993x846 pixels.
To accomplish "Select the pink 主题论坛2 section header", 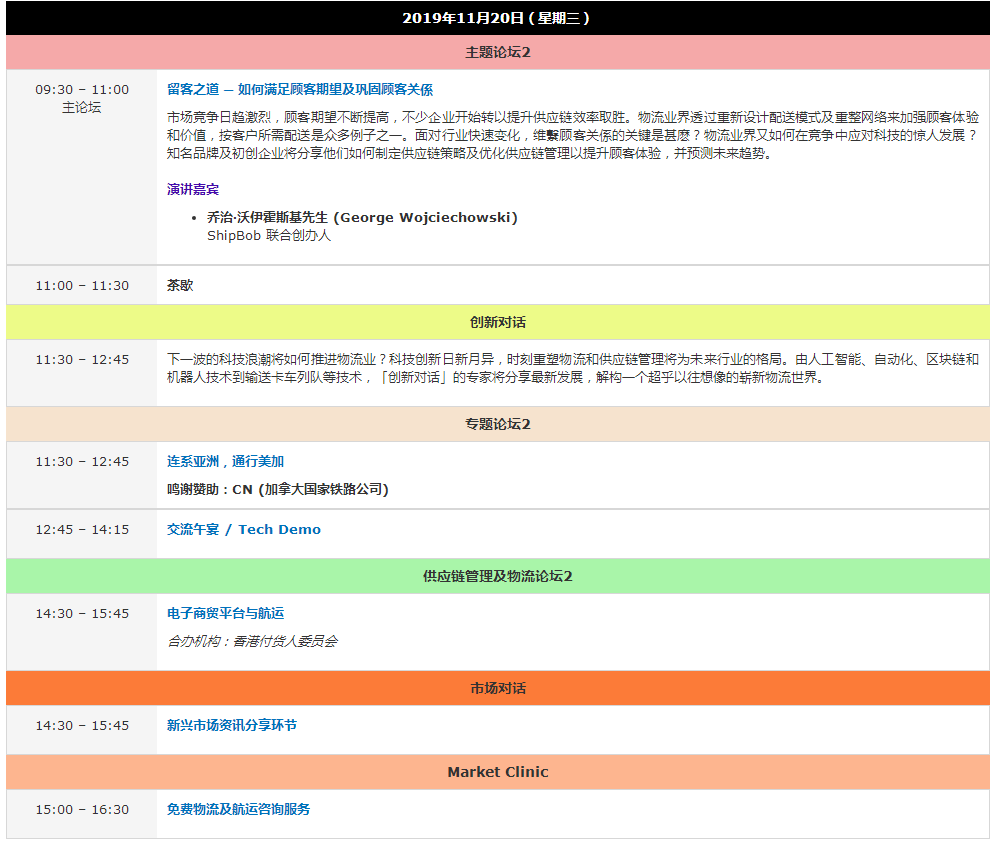I will click(x=497, y=52).
